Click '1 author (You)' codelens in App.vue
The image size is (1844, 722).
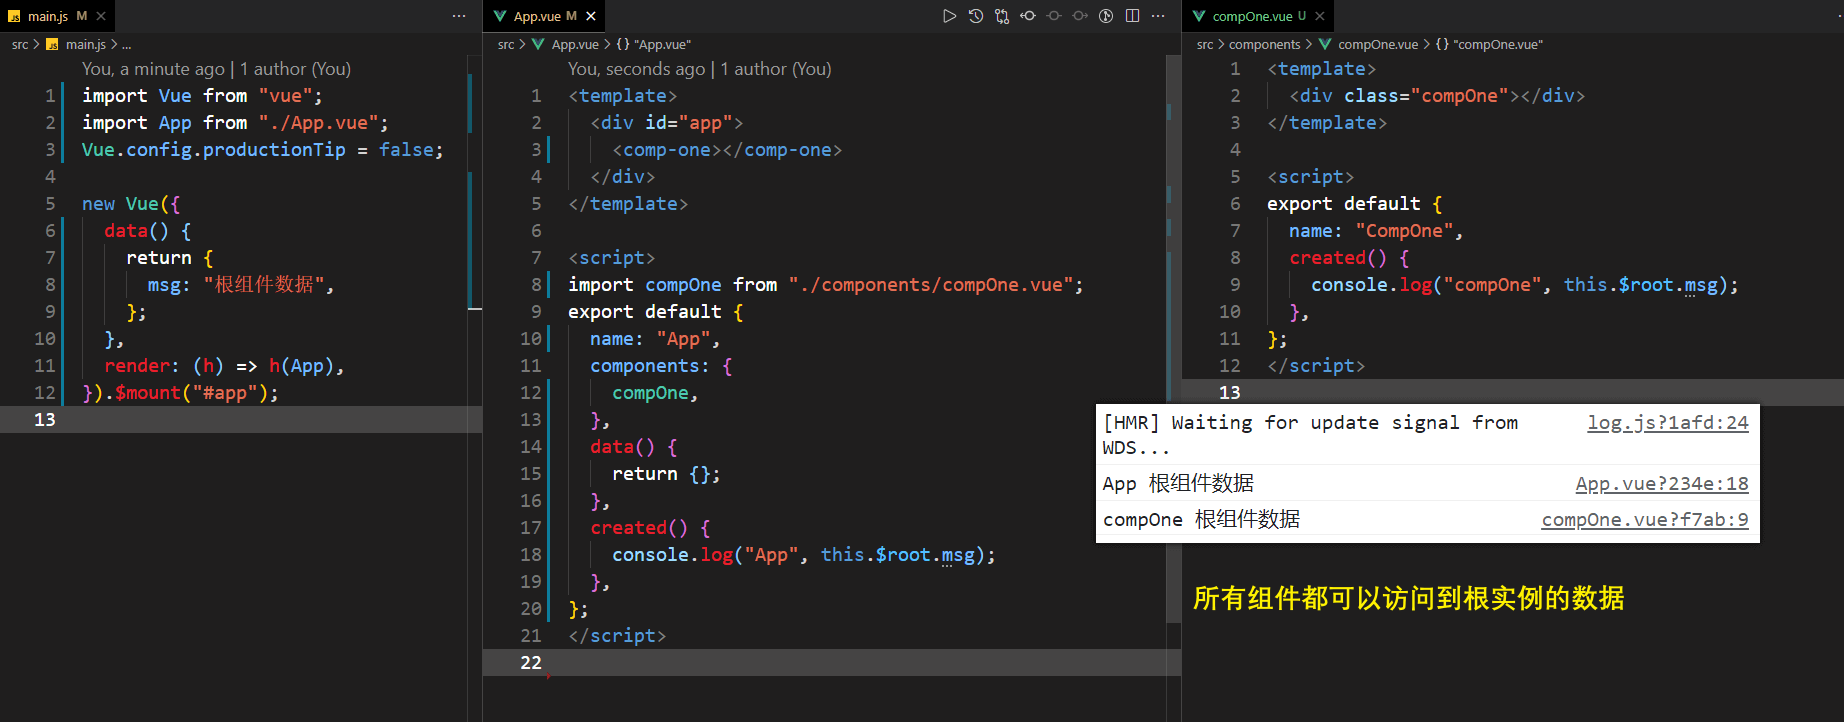(x=776, y=69)
